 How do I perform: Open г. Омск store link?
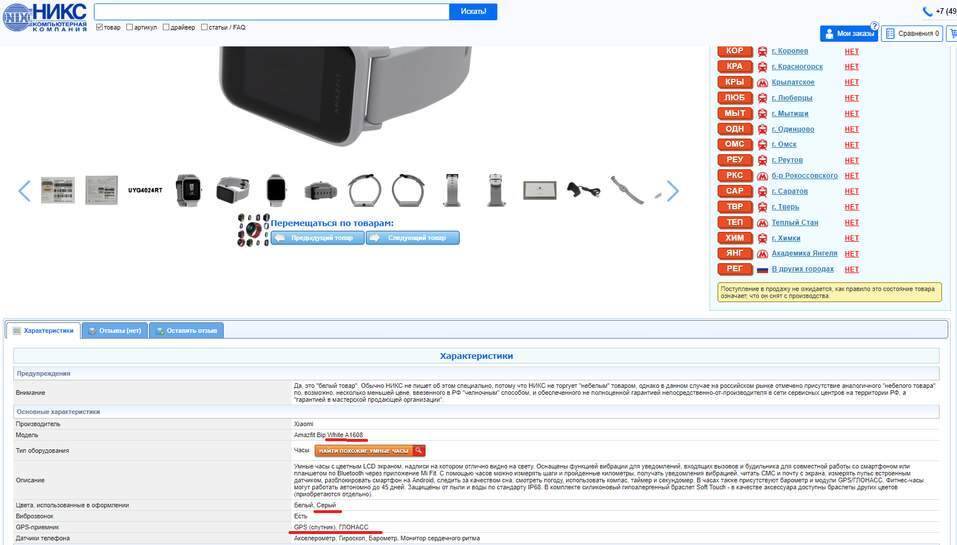[784, 145]
